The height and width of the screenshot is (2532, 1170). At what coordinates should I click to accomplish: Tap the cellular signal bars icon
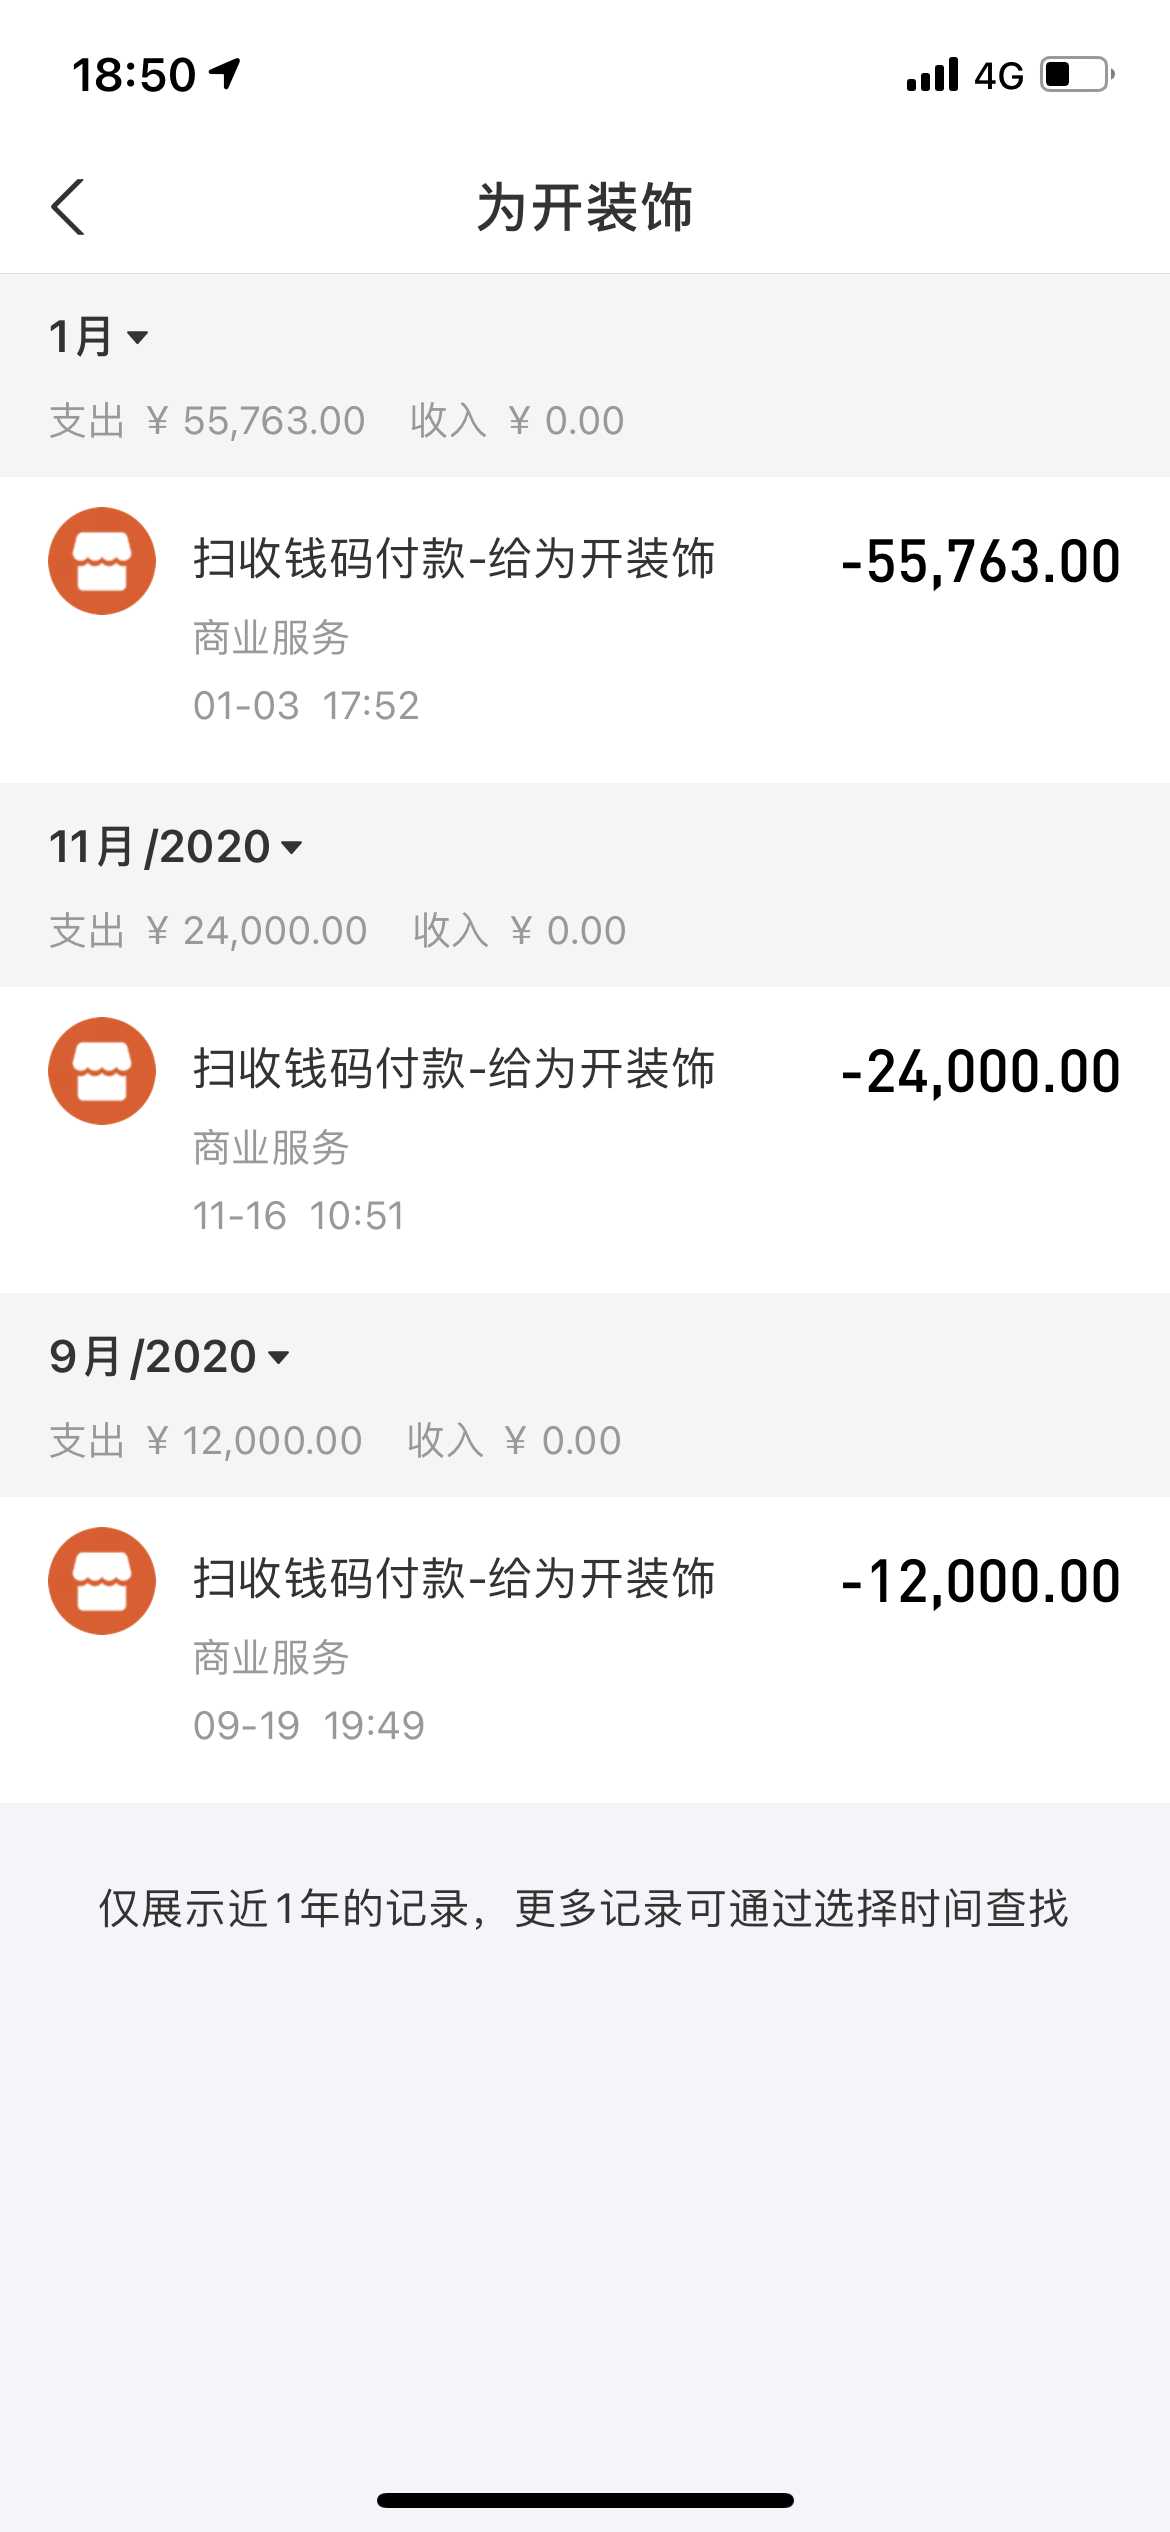point(932,75)
